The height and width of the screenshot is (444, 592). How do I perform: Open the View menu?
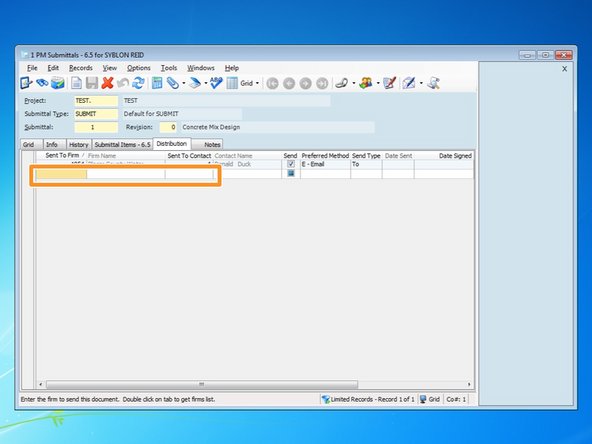pos(109,68)
